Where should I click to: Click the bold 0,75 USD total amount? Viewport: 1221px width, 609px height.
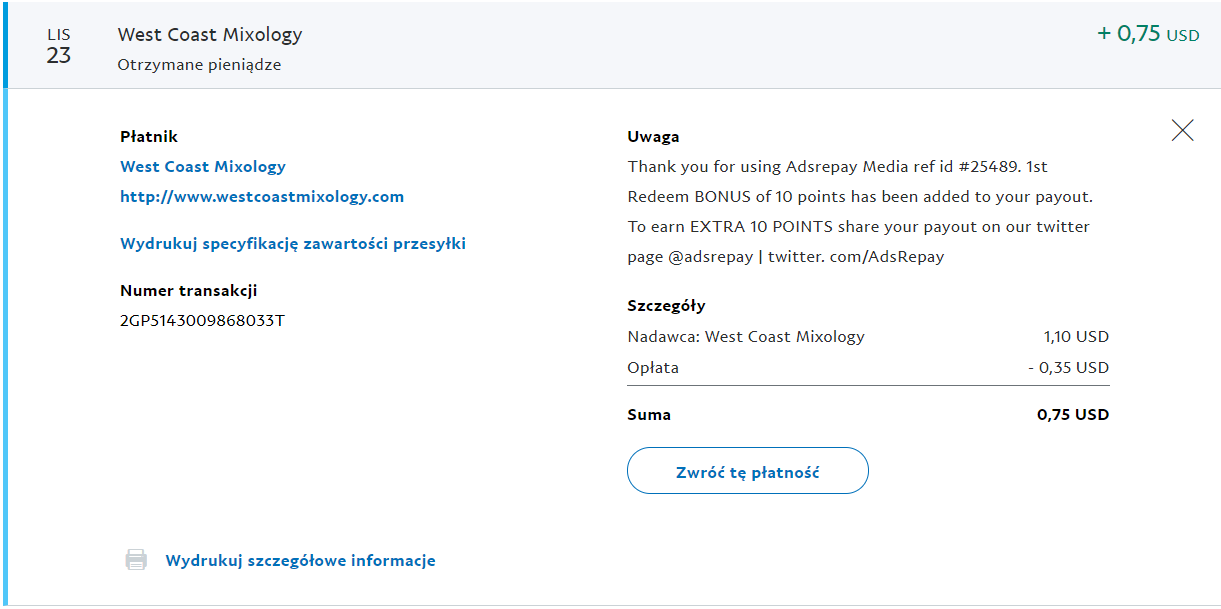1073,415
